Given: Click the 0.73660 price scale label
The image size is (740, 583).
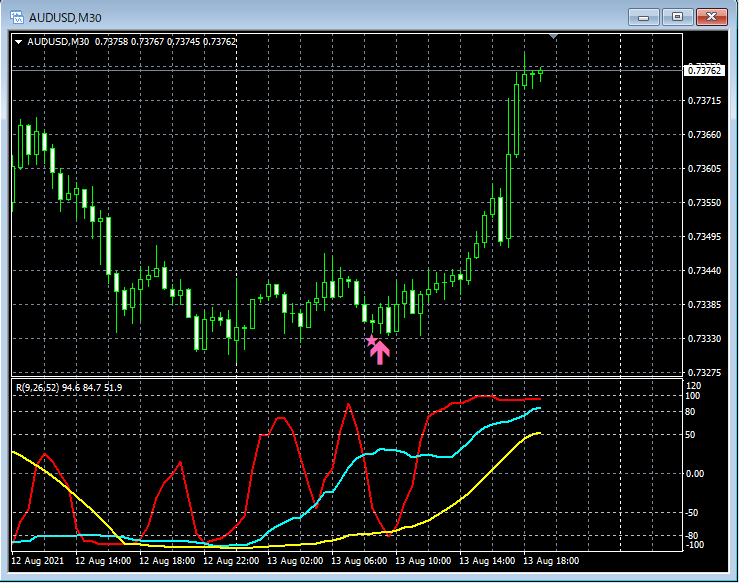Looking at the screenshot, I should coord(704,135).
